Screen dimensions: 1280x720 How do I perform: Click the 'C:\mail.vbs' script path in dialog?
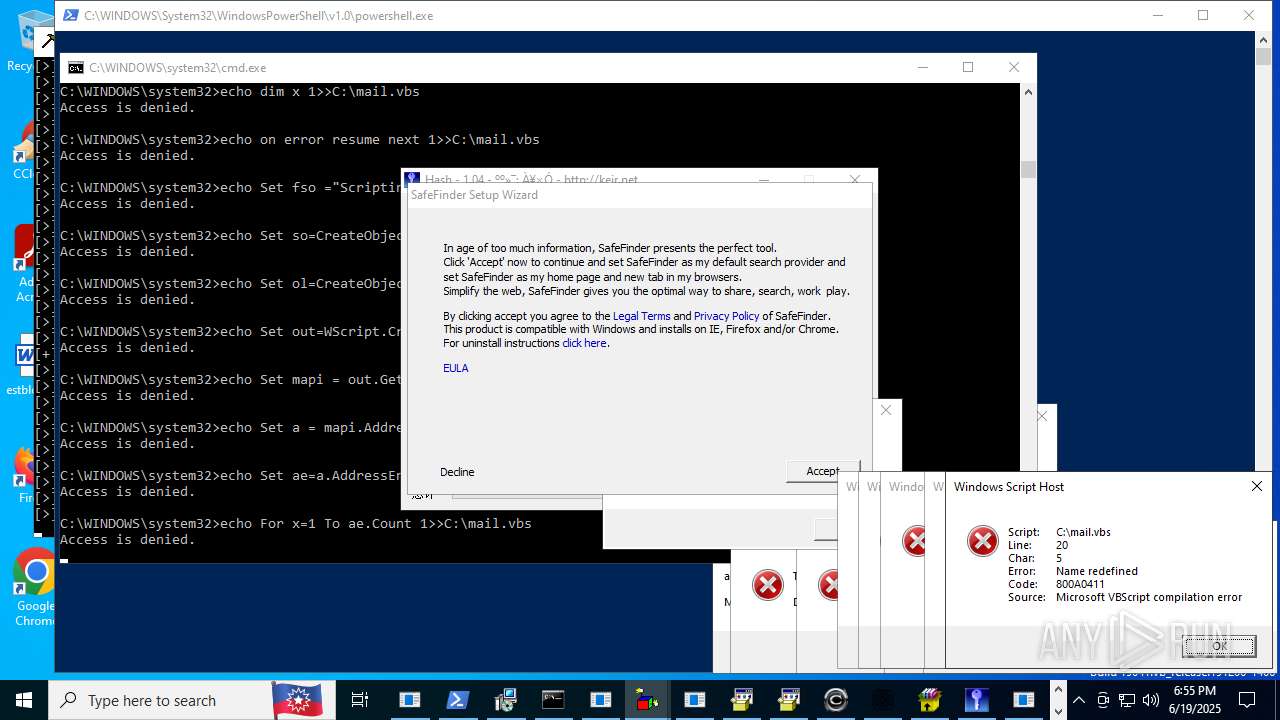(x=1083, y=532)
